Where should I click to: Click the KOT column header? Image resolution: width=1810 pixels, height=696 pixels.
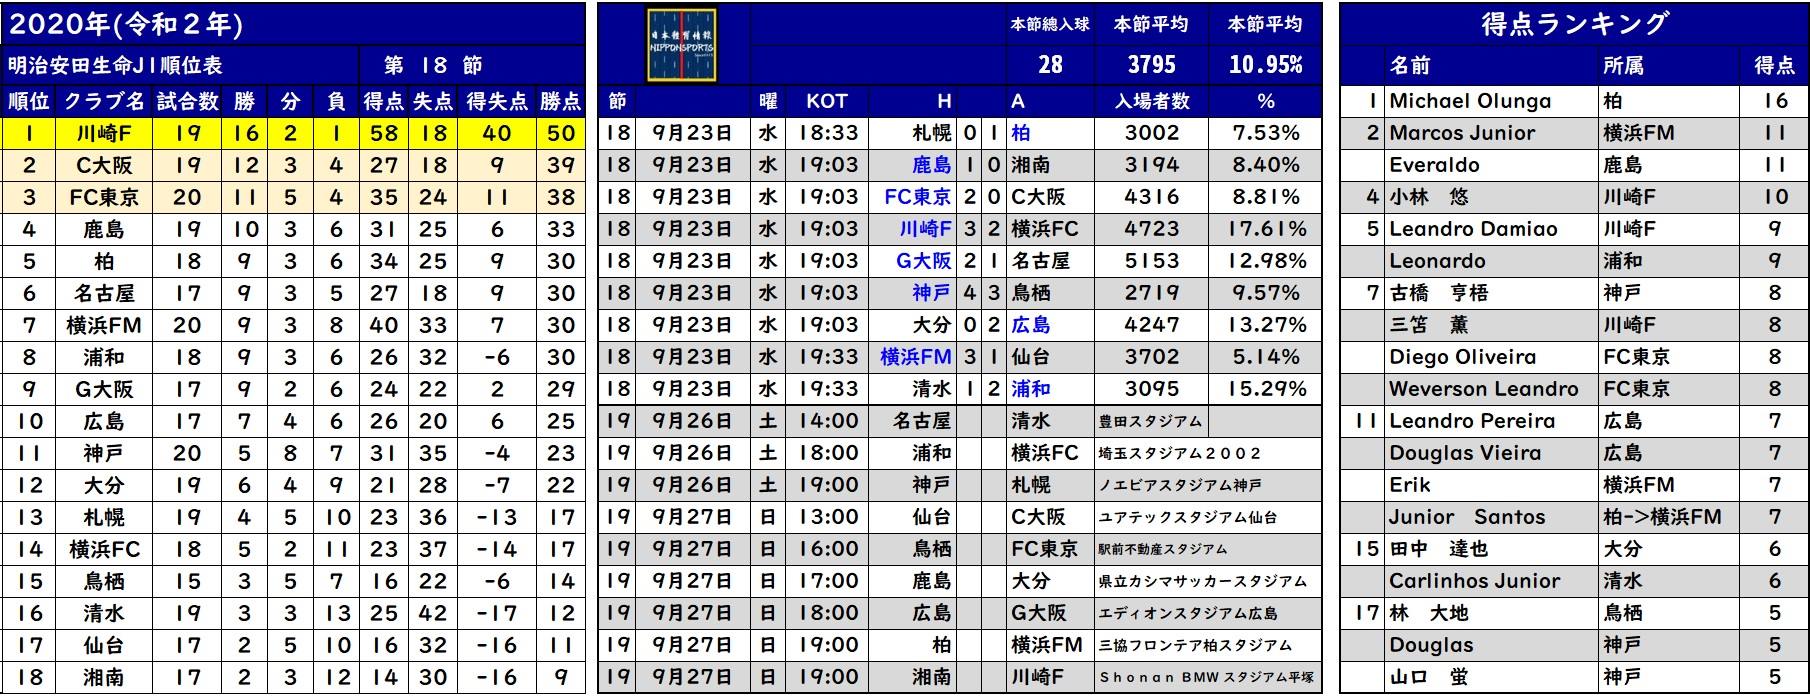pos(827,101)
